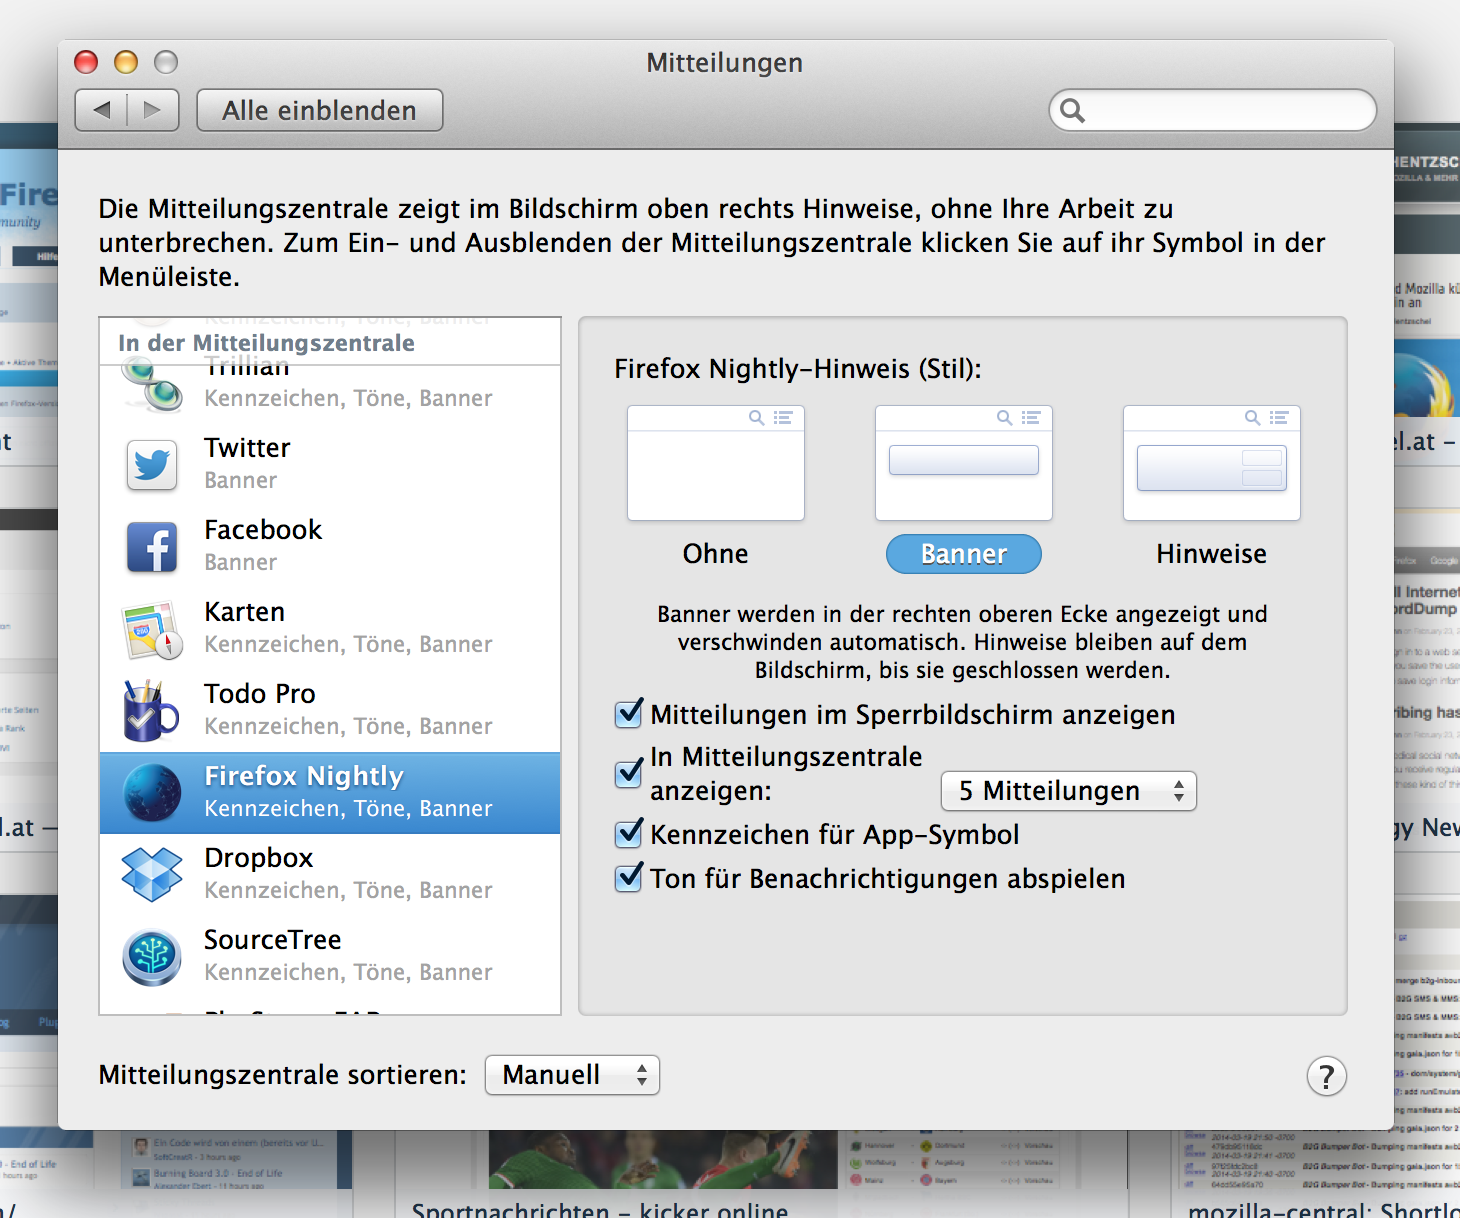The width and height of the screenshot is (1460, 1218).
Task: Go forward with the right arrow button
Action: (153, 110)
